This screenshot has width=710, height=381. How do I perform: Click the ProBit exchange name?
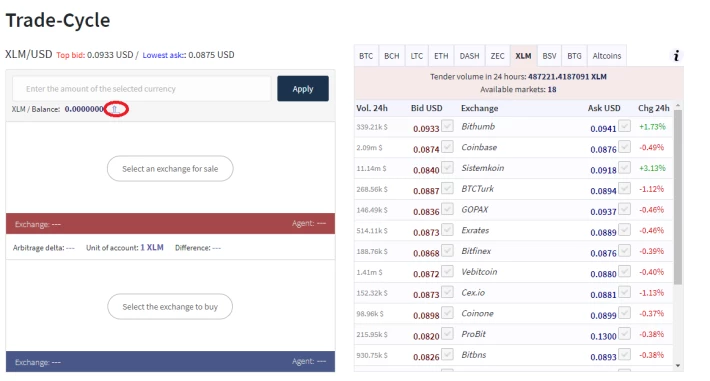click(474, 334)
